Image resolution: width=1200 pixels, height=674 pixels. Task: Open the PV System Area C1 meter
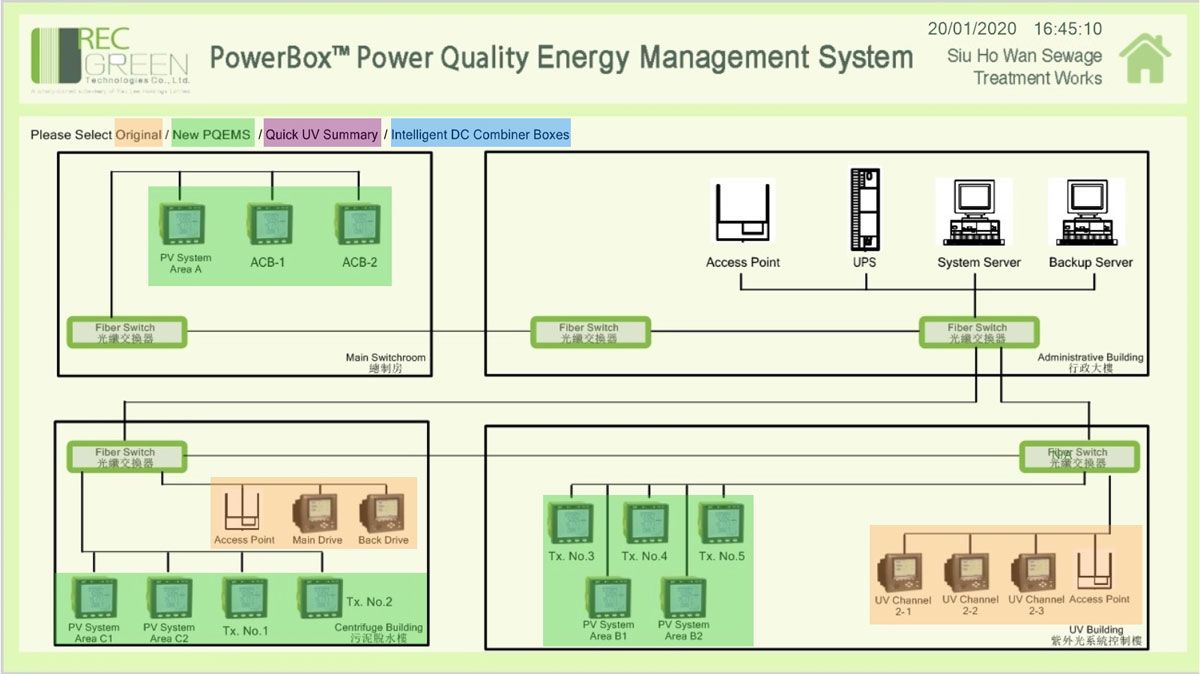[x=94, y=599]
